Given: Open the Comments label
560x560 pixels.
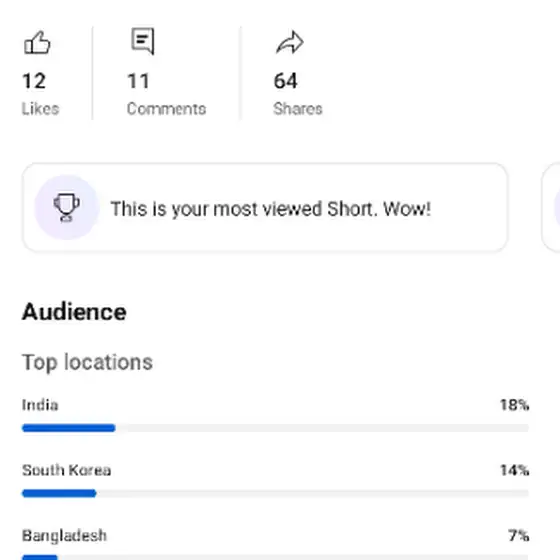Looking at the screenshot, I should point(166,109).
